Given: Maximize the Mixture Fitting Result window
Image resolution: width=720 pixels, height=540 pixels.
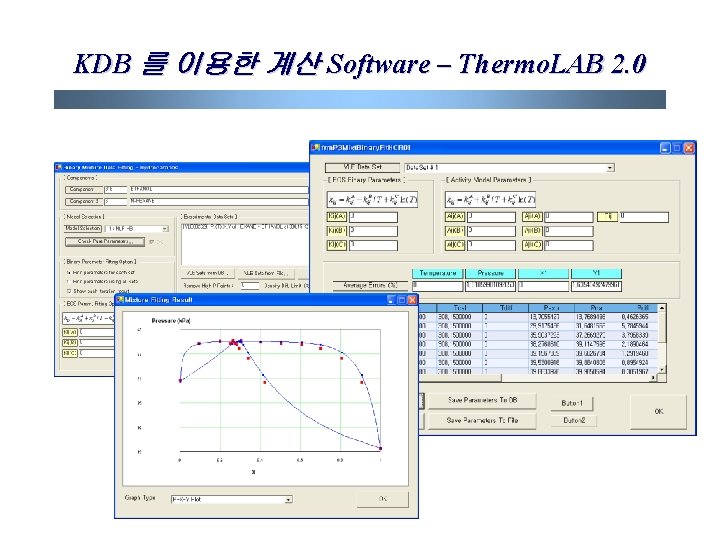Looking at the screenshot, I should click(401, 300).
